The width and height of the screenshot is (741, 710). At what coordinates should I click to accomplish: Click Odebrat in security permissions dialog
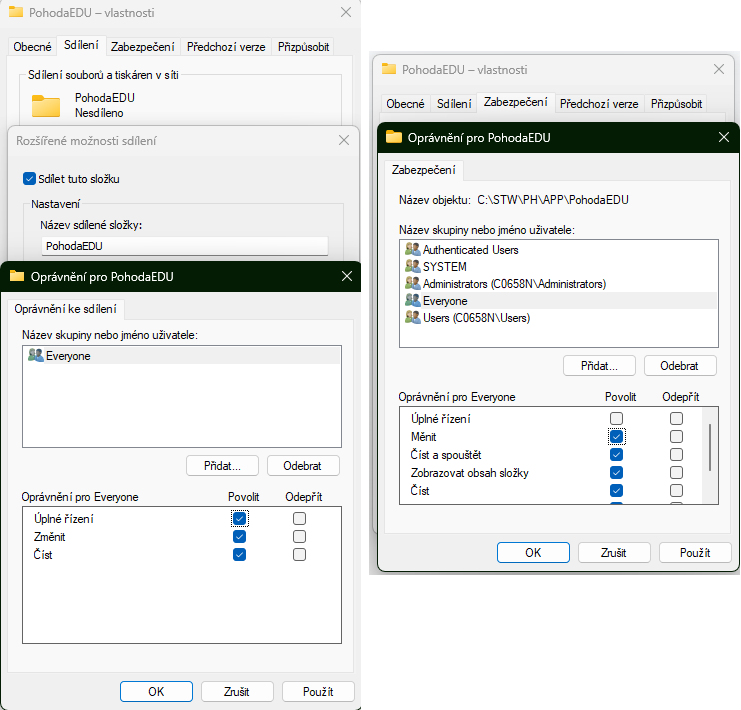[680, 365]
